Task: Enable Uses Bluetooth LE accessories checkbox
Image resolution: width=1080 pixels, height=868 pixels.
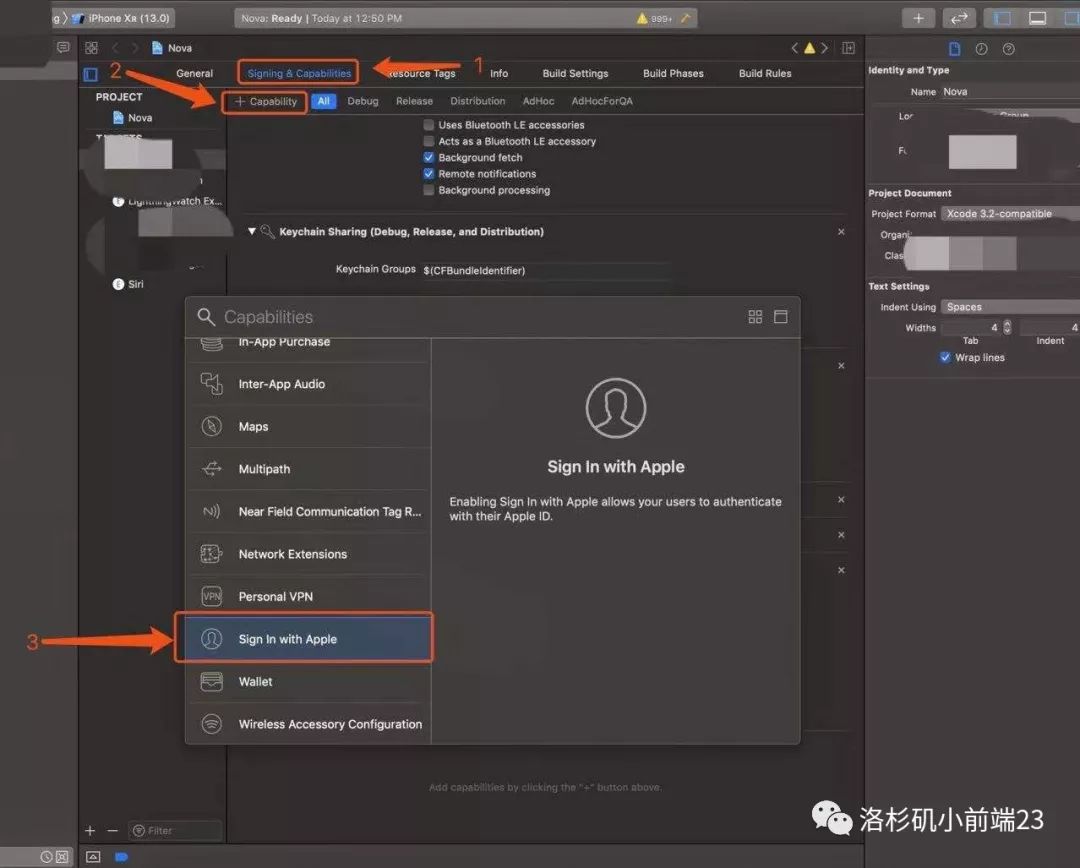Action: tap(428, 125)
